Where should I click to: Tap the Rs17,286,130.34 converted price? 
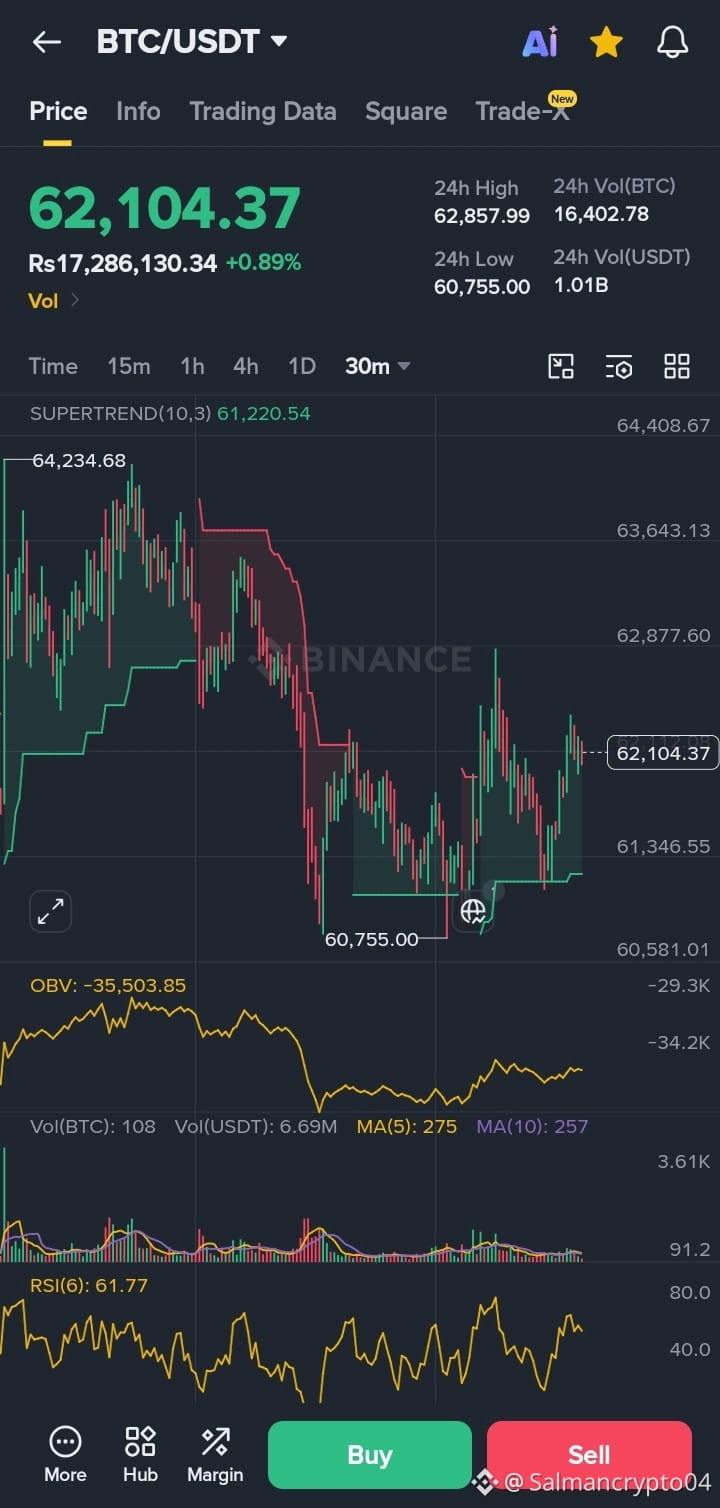tap(122, 263)
